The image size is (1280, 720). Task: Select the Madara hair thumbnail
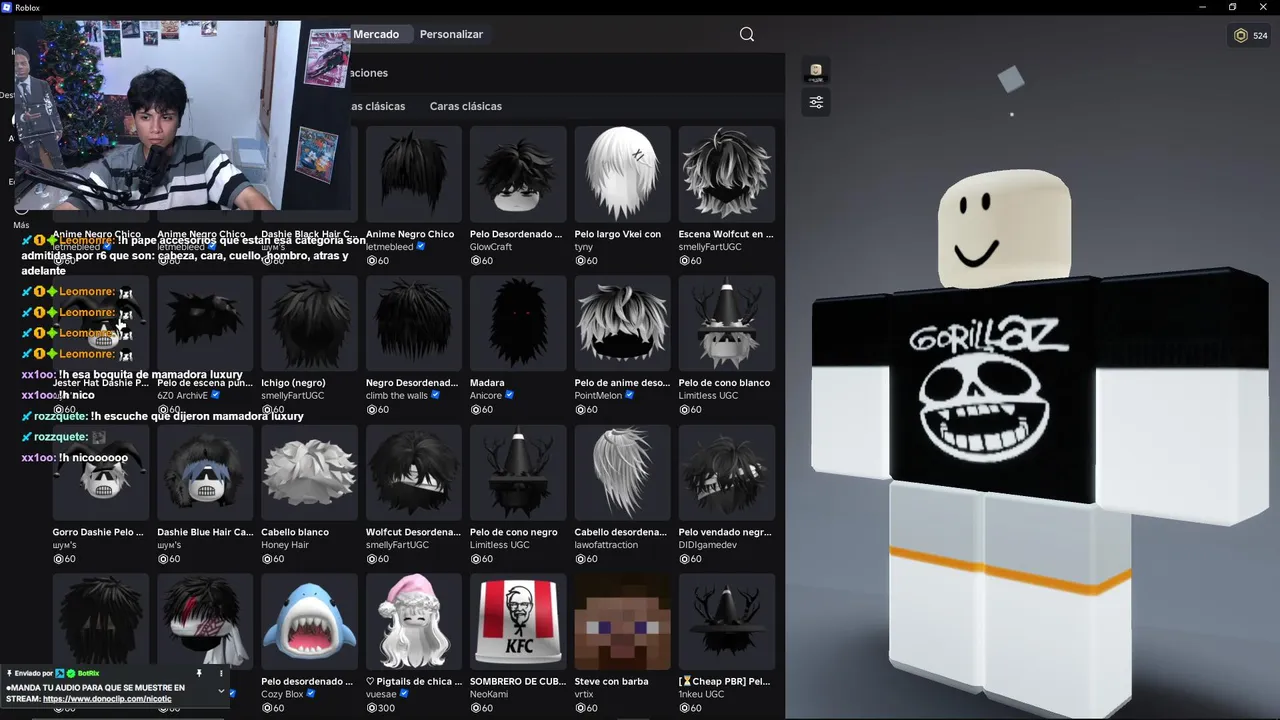pyautogui.click(x=518, y=323)
